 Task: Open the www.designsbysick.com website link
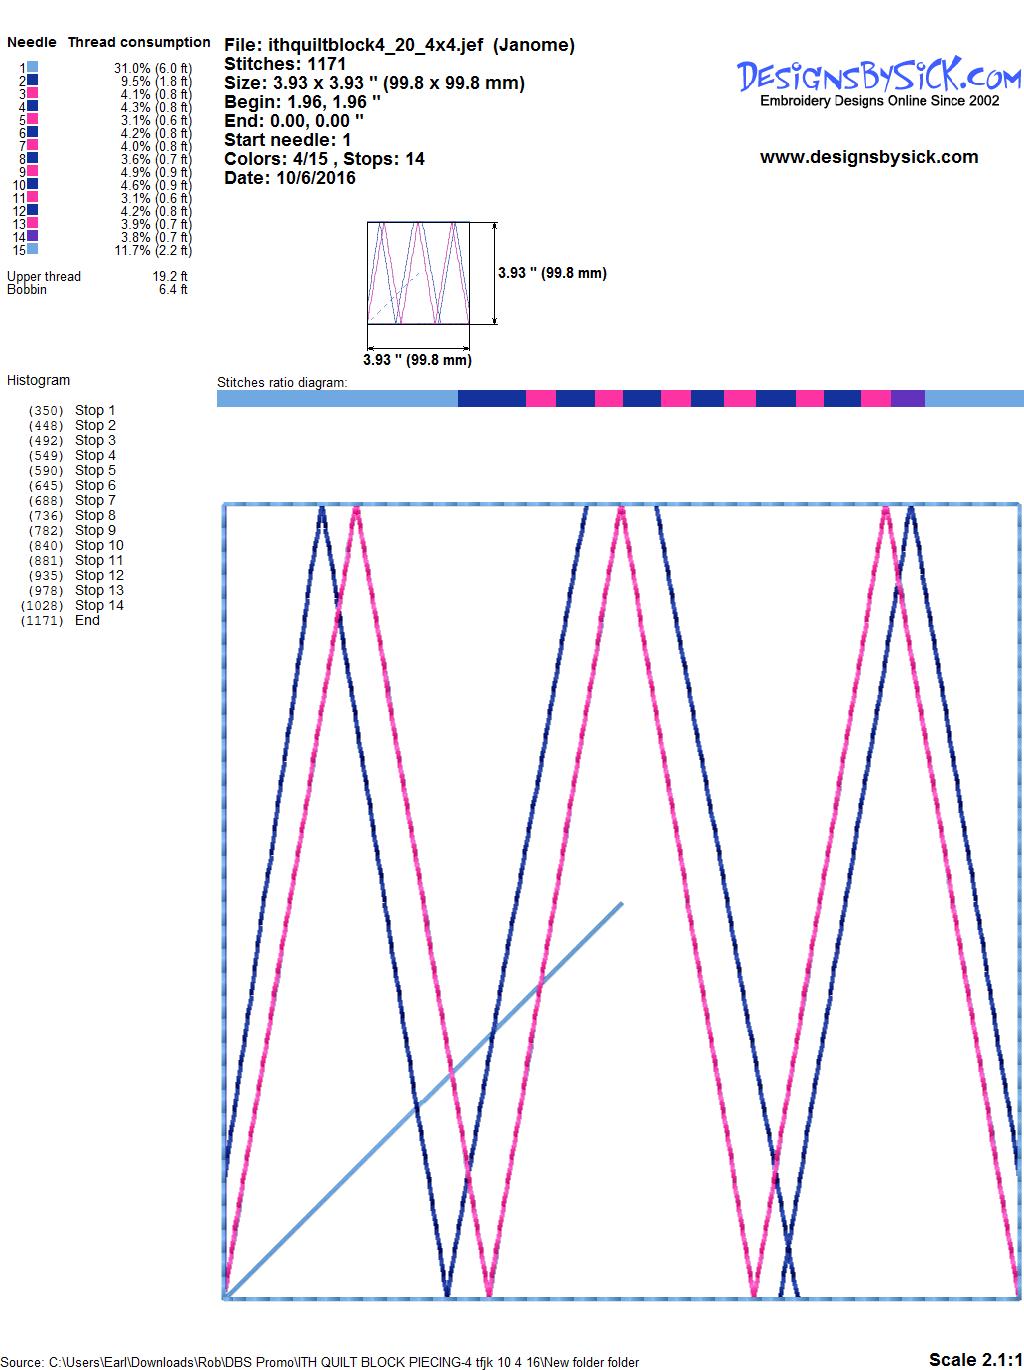point(868,157)
